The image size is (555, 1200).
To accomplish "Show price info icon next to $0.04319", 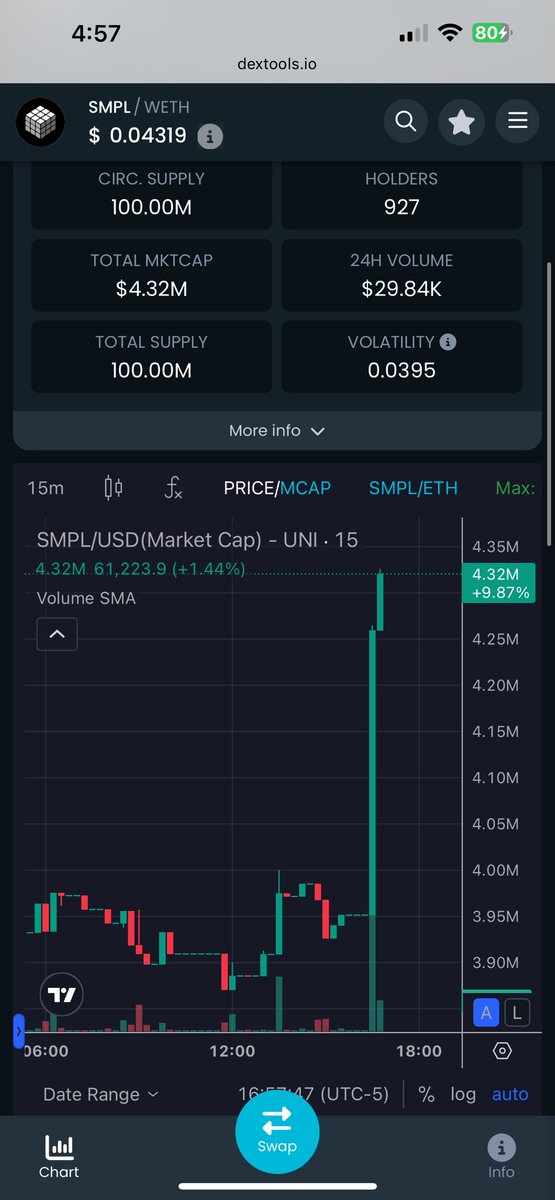I will coord(209,136).
